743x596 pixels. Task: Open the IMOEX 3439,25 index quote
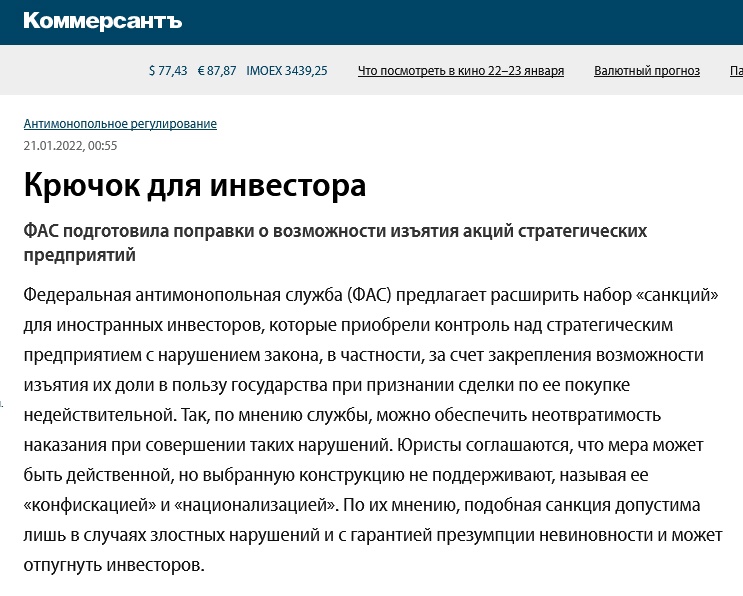[287, 71]
